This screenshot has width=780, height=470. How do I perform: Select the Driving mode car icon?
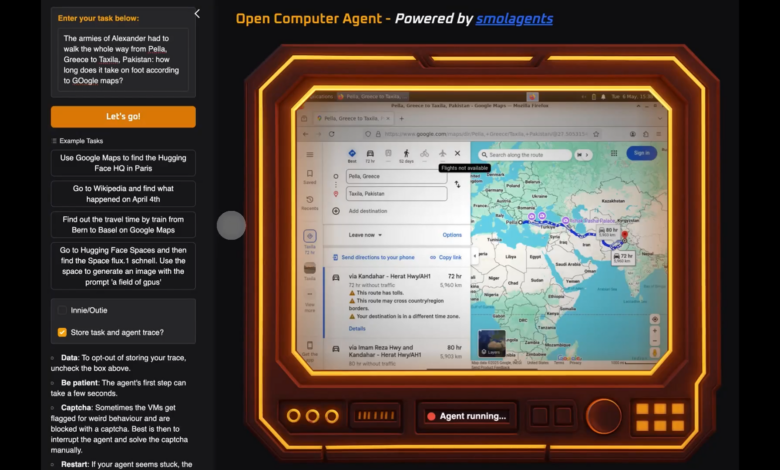tap(370, 156)
